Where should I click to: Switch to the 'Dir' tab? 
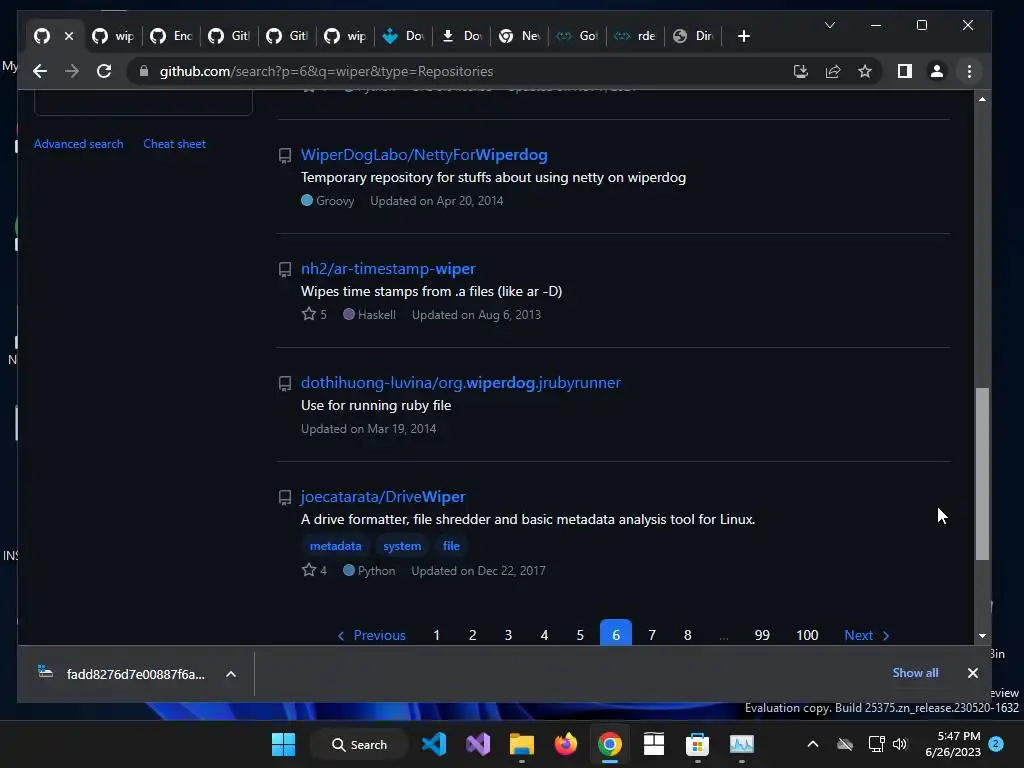(x=694, y=36)
